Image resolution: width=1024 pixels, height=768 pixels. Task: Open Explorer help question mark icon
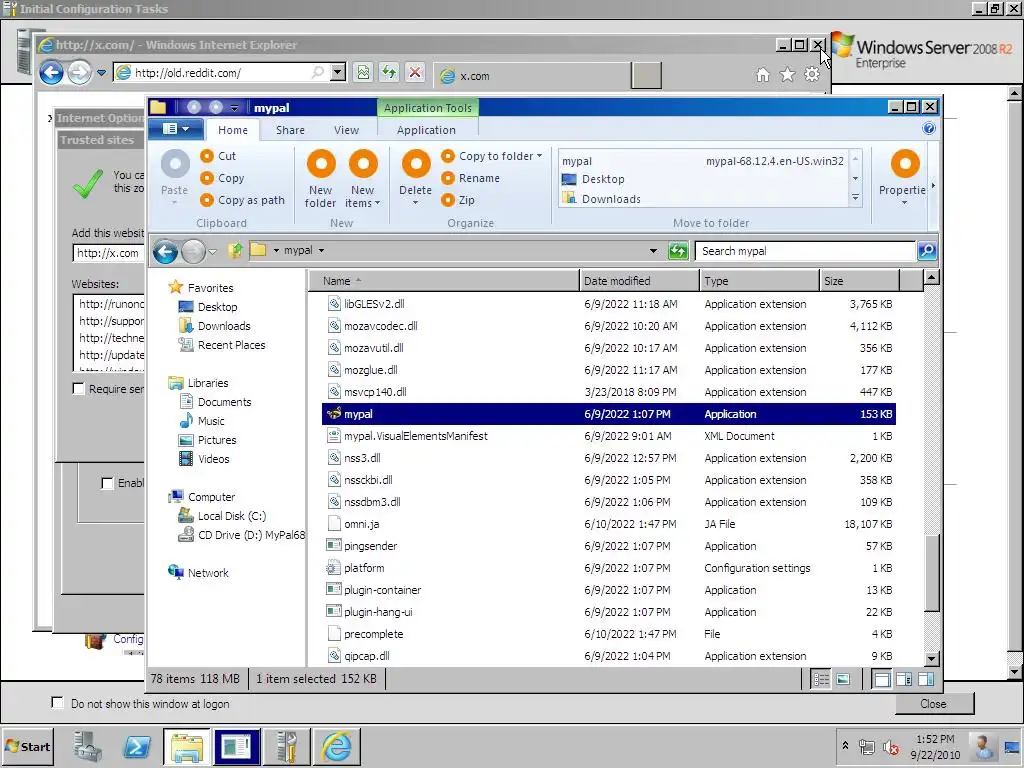pyautogui.click(x=929, y=129)
